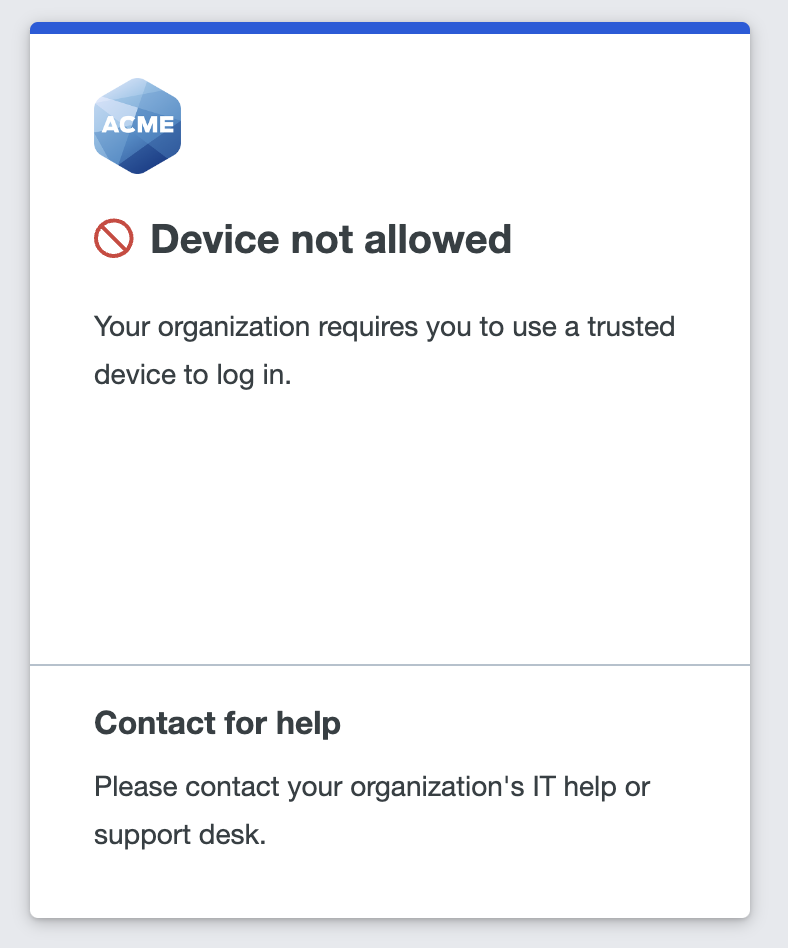Click the words "IT help" in footer
The image size is (788, 948).
point(580,786)
